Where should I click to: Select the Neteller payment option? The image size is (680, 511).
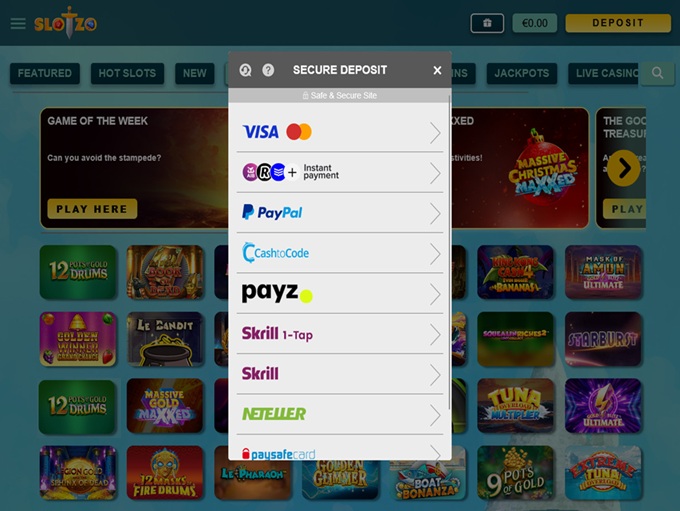[x=340, y=415]
